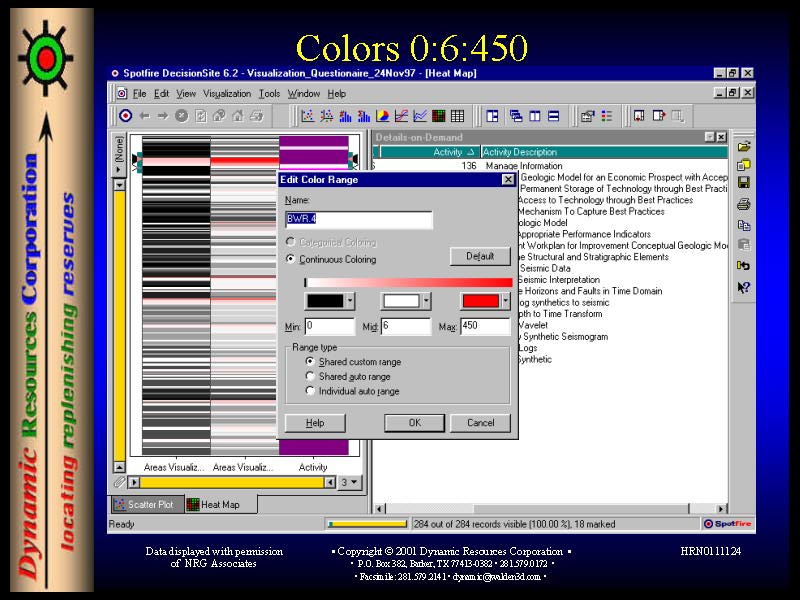Select the Individual auto range option
Screen dimensions: 800x600
pyautogui.click(x=311, y=391)
